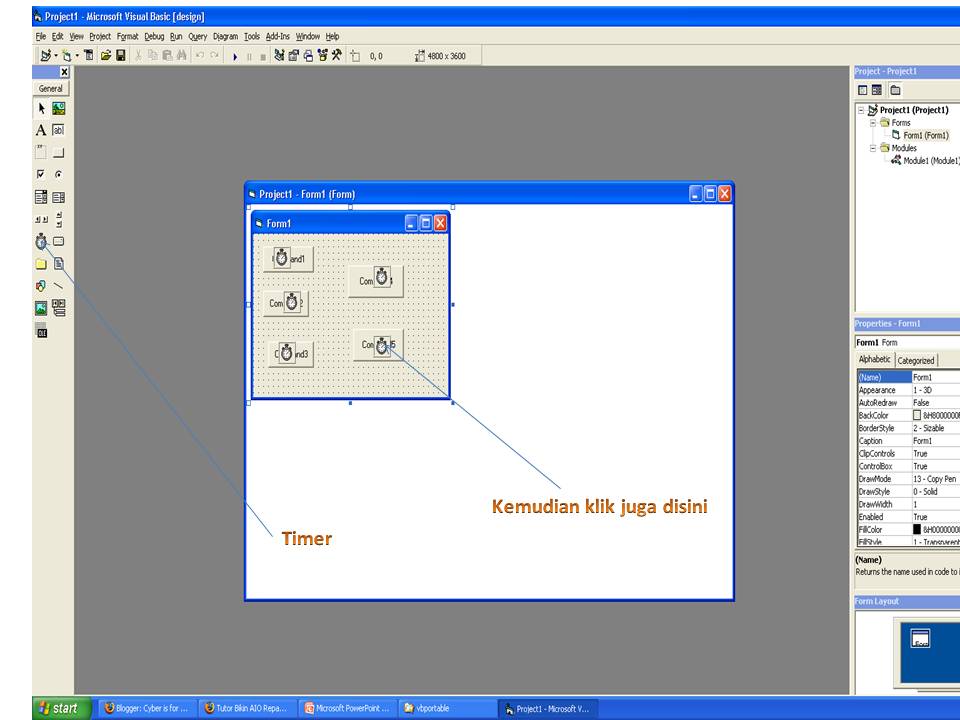Select the Image tool in the toolbox

41,308
